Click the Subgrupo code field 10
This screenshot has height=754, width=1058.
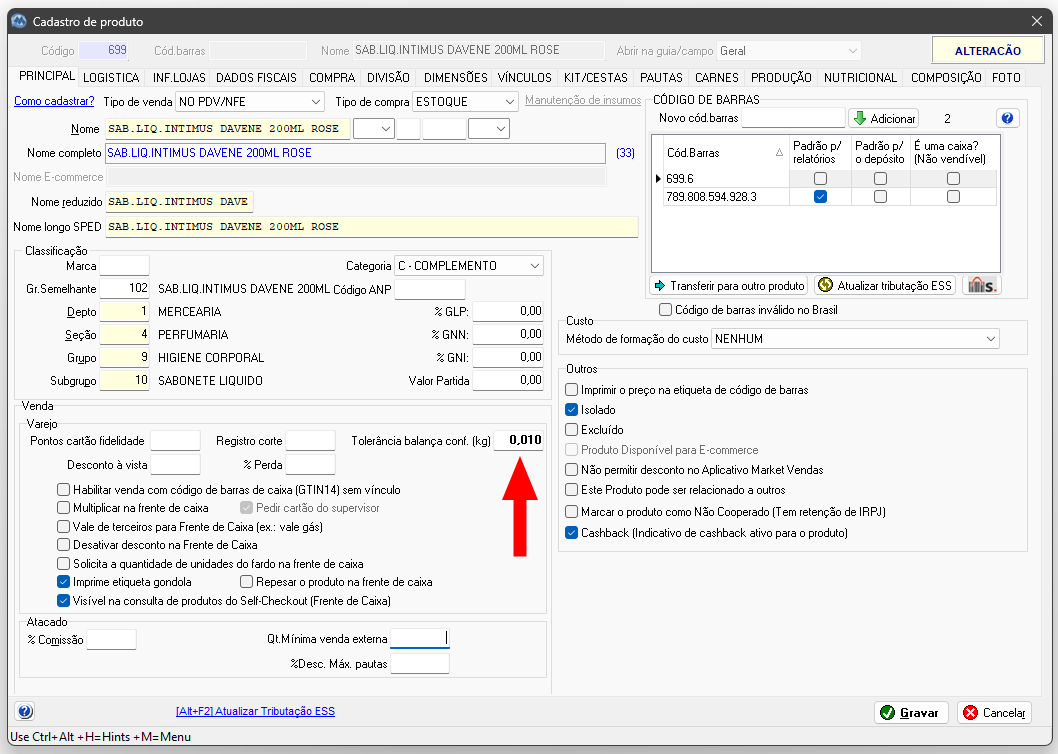coord(124,381)
